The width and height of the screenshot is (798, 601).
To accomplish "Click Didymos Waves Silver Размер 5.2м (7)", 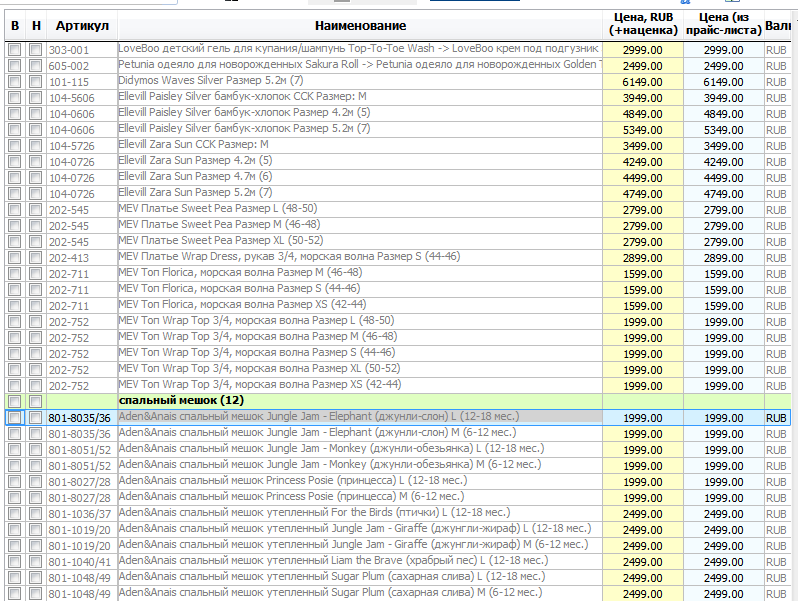I will point(211,80).
